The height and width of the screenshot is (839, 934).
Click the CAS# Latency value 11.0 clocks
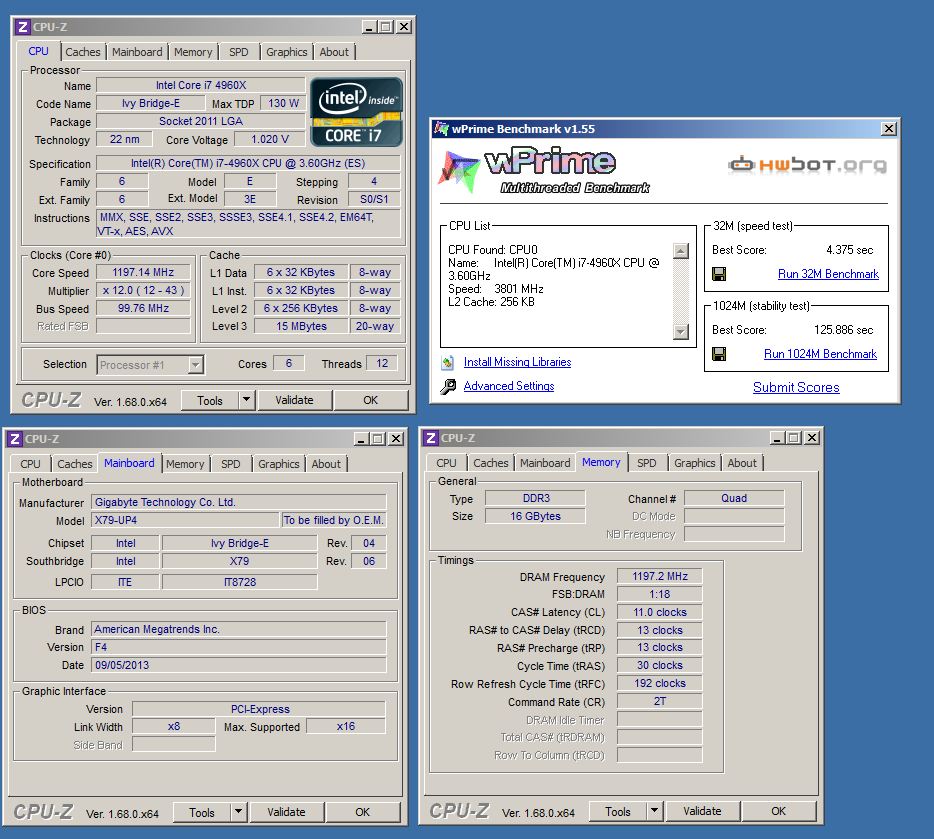[x=659, y=612]
